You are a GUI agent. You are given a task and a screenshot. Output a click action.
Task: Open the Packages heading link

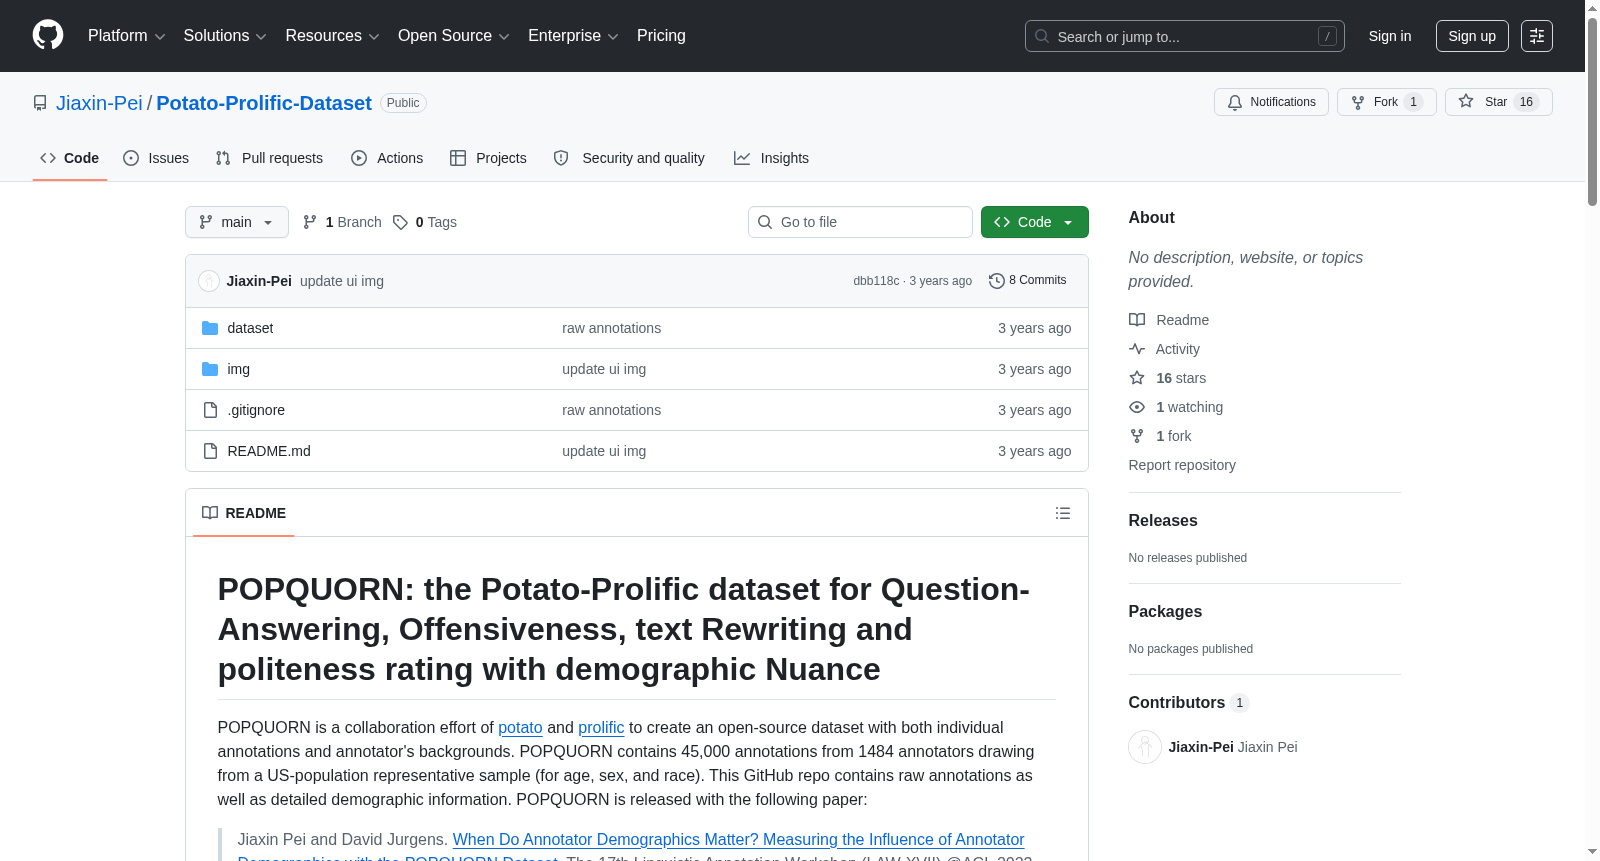point(1165,612)
